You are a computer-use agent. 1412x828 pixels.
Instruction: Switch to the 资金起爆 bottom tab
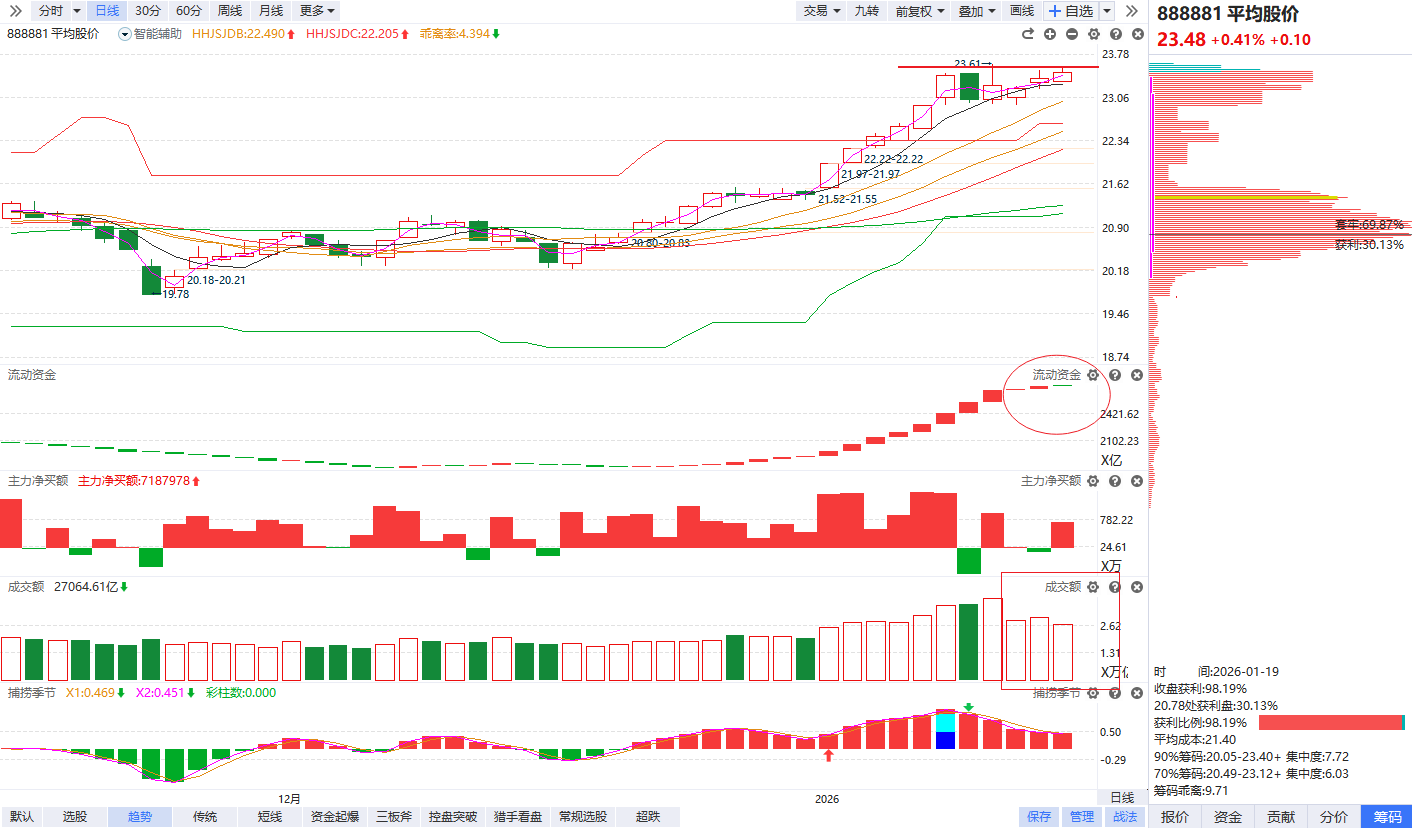(335, 817)
